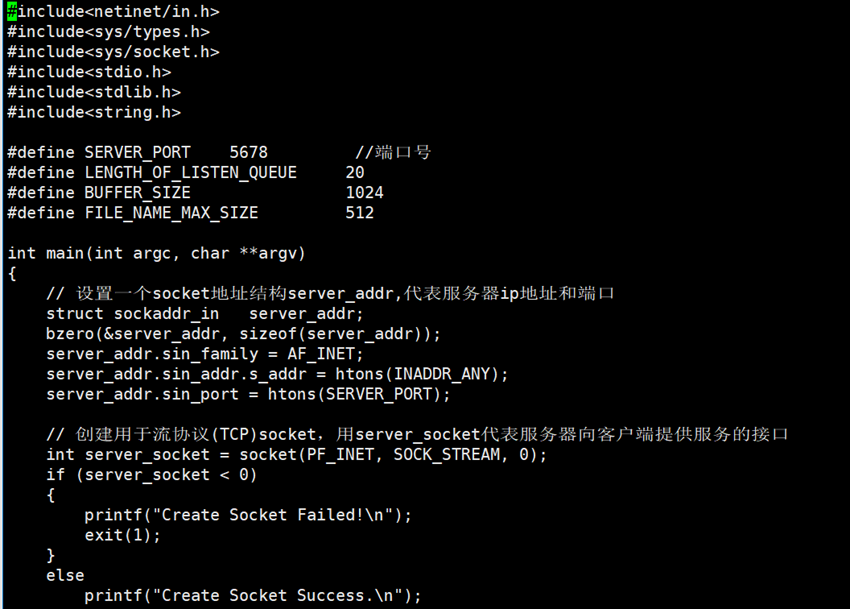Click the int main function declaration
The height and width of the screenshot is (609, 850).
[x=156, y=253]
